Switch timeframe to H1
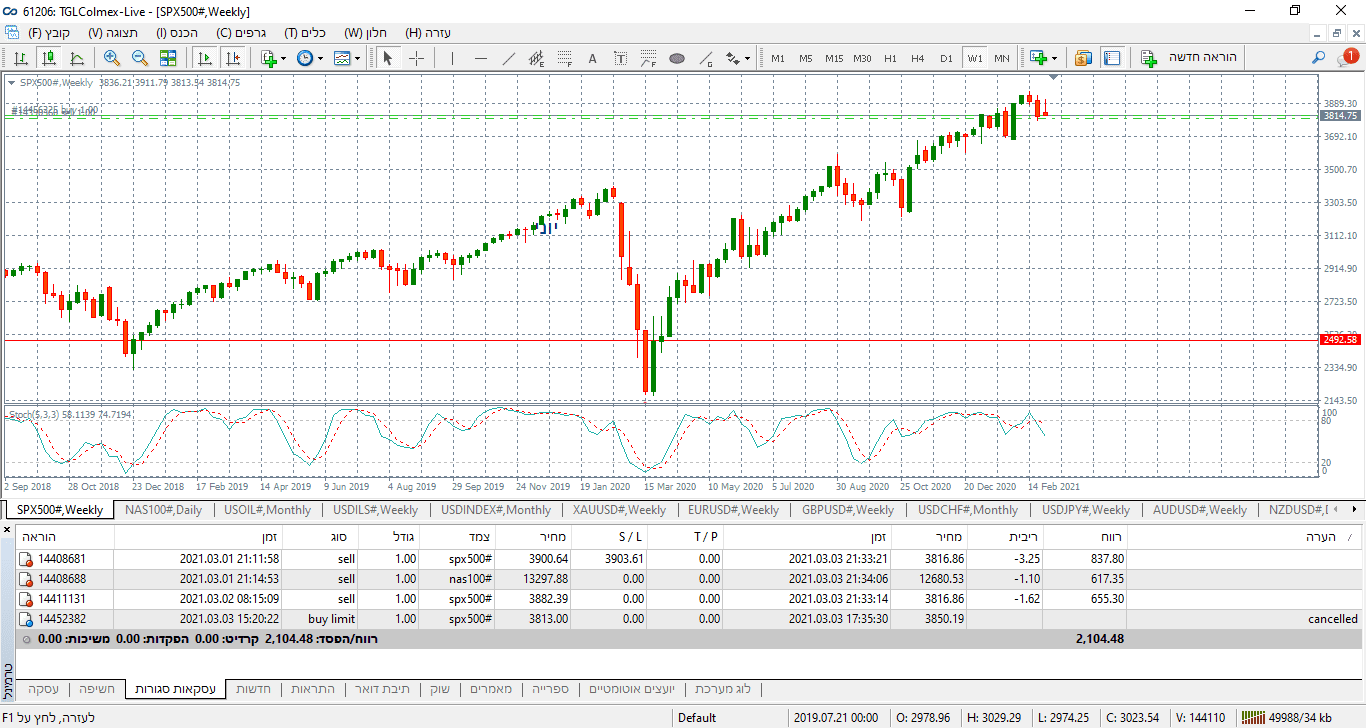The width and height of the screenshot is (1366, 728). (890, 58)
